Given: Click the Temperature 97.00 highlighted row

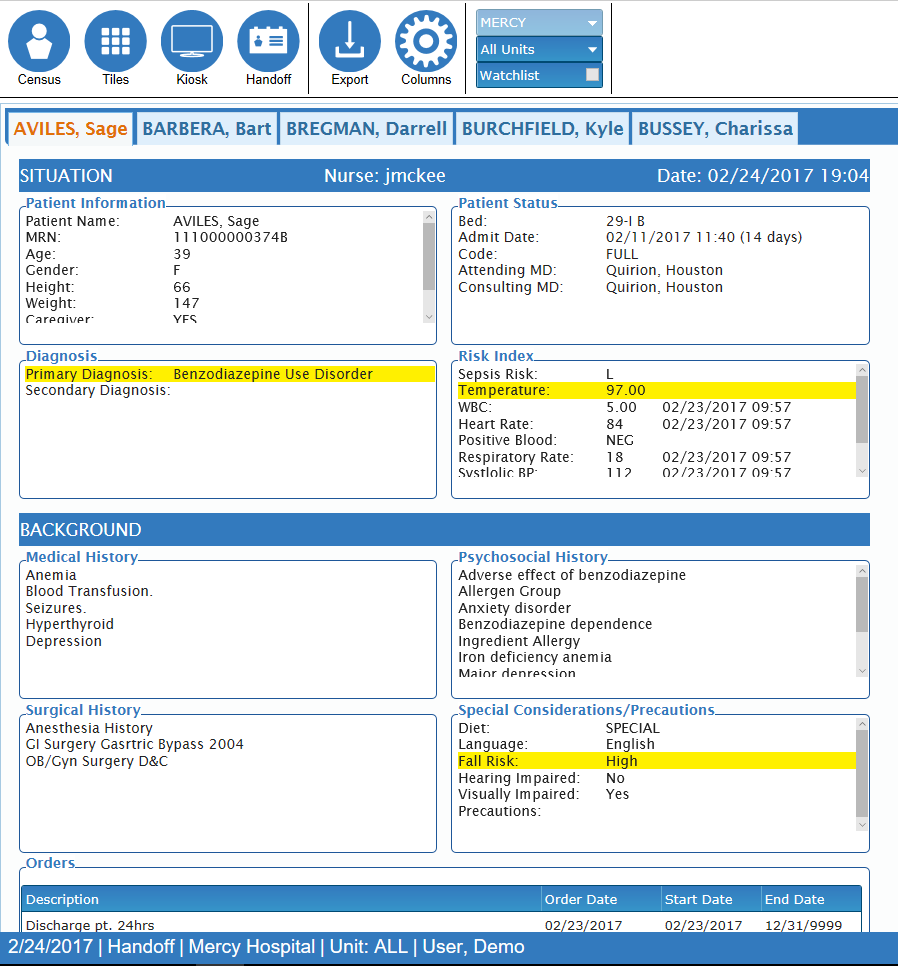Looking at the screenshot, I should click(x=657, y=390).
